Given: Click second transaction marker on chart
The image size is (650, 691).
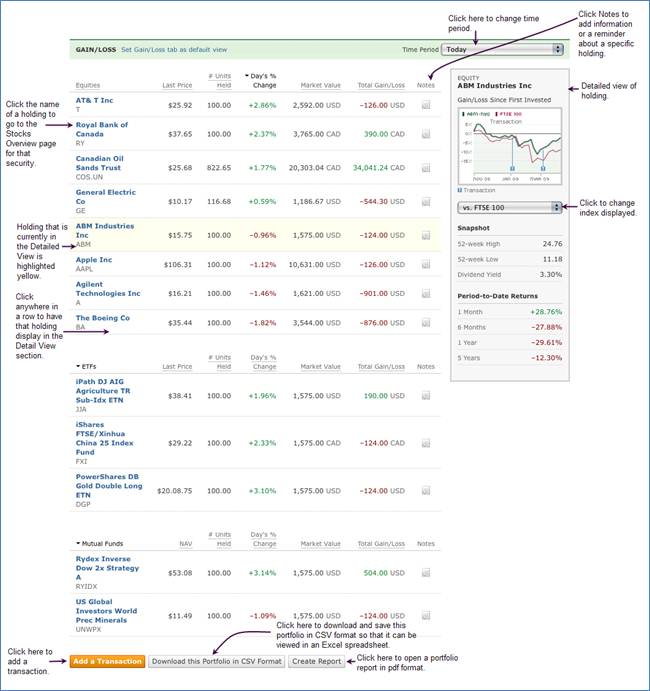Looking at the screenshot, I should pos(543,168).
